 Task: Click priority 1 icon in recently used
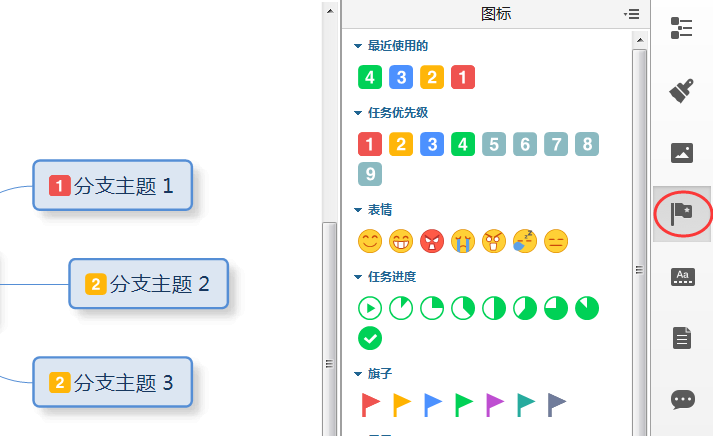pyautogui.click(x=463, y=77)
